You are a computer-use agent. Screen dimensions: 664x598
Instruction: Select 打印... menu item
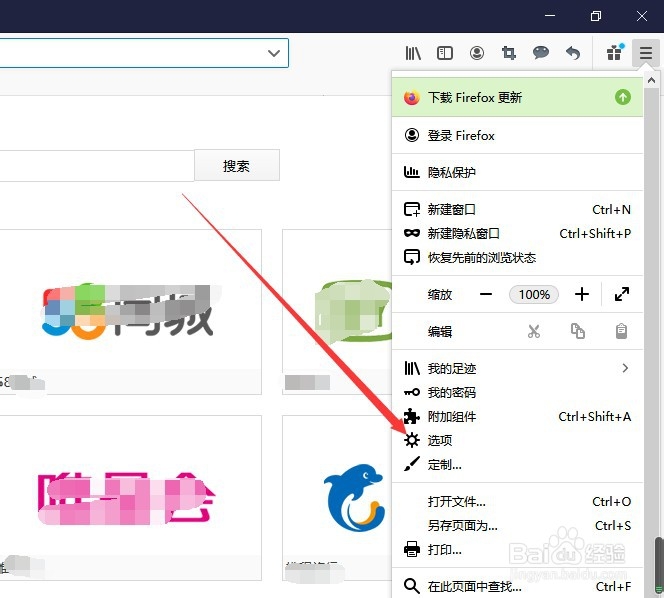click(517, 550)
